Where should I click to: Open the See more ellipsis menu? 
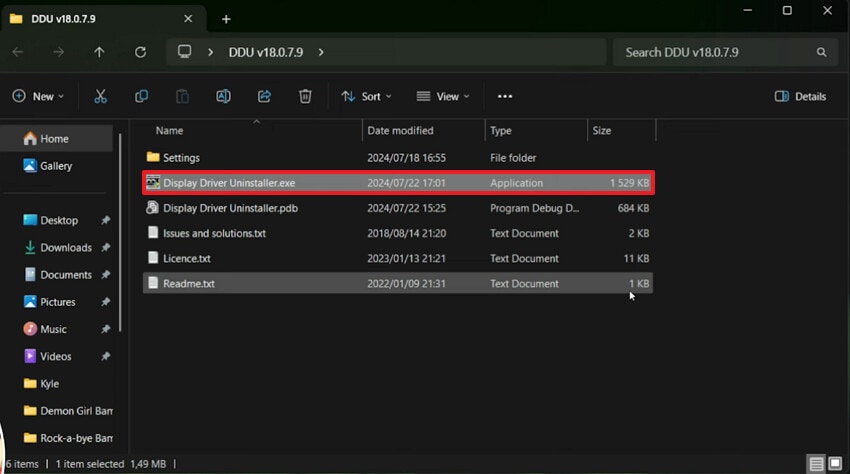505,97
